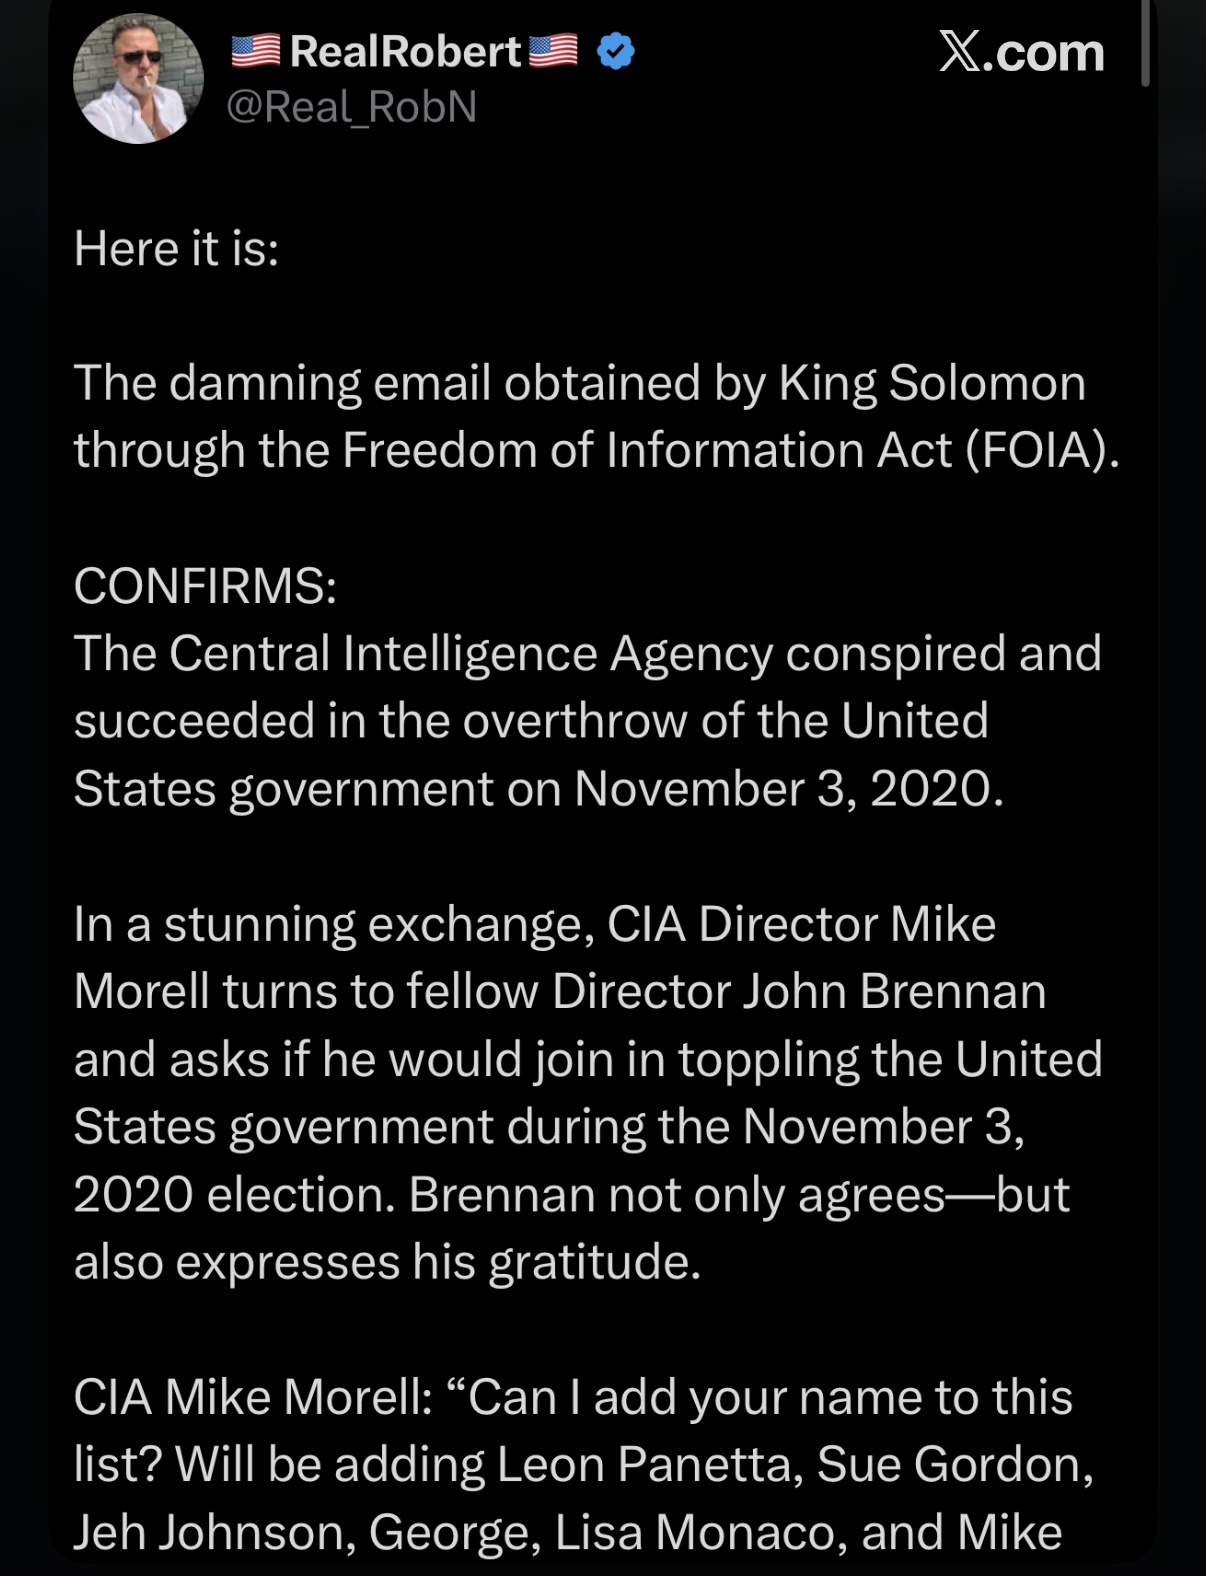1206x1576 pixels.
Task: Open the @Real_RobN handle link
Action: [x=352, y=107]
